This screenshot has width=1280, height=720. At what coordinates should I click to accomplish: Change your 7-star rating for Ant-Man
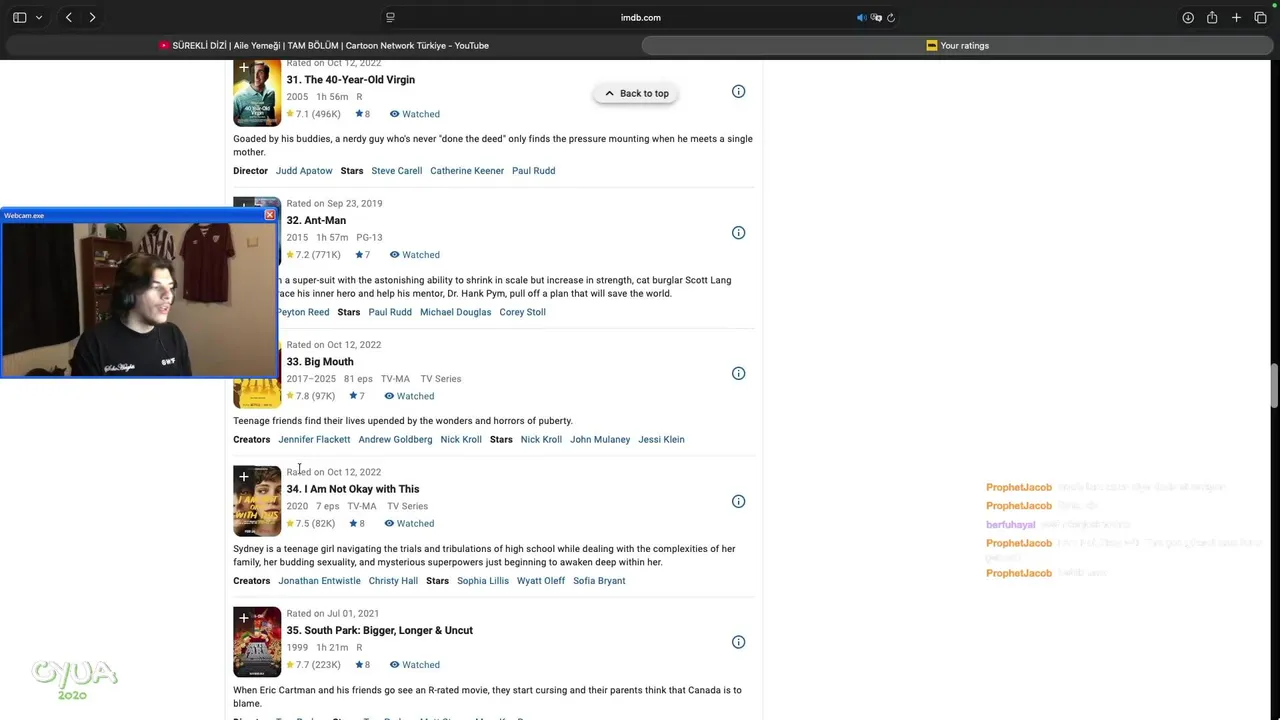362,255
